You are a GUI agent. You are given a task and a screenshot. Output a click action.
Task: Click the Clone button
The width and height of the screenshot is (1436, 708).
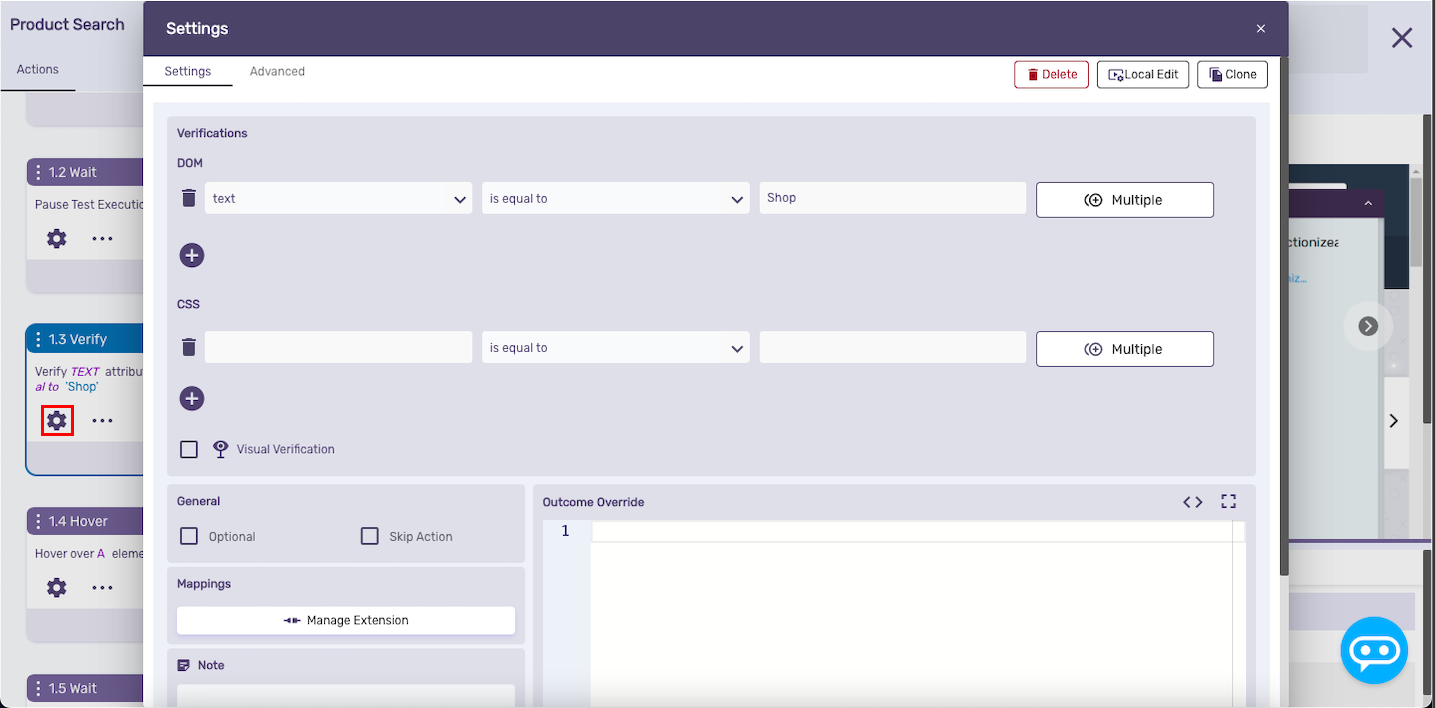click(x=1232, y=74)
